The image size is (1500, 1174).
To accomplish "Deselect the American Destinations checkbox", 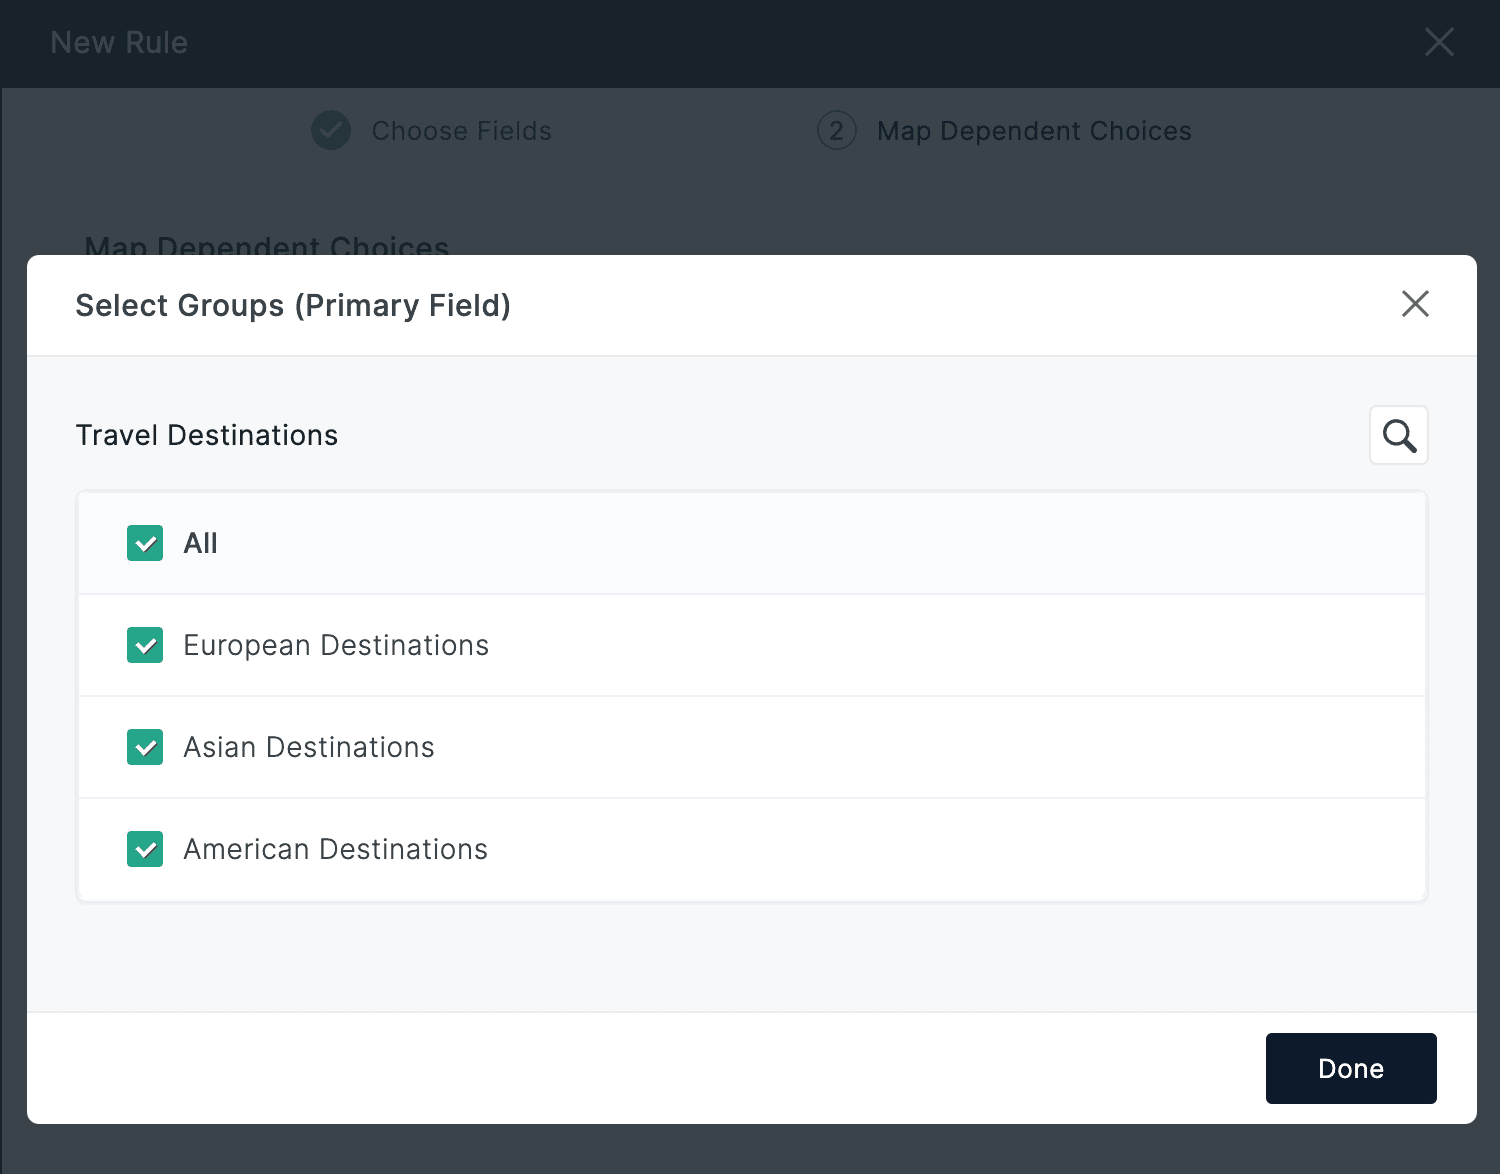I will 145,849.
